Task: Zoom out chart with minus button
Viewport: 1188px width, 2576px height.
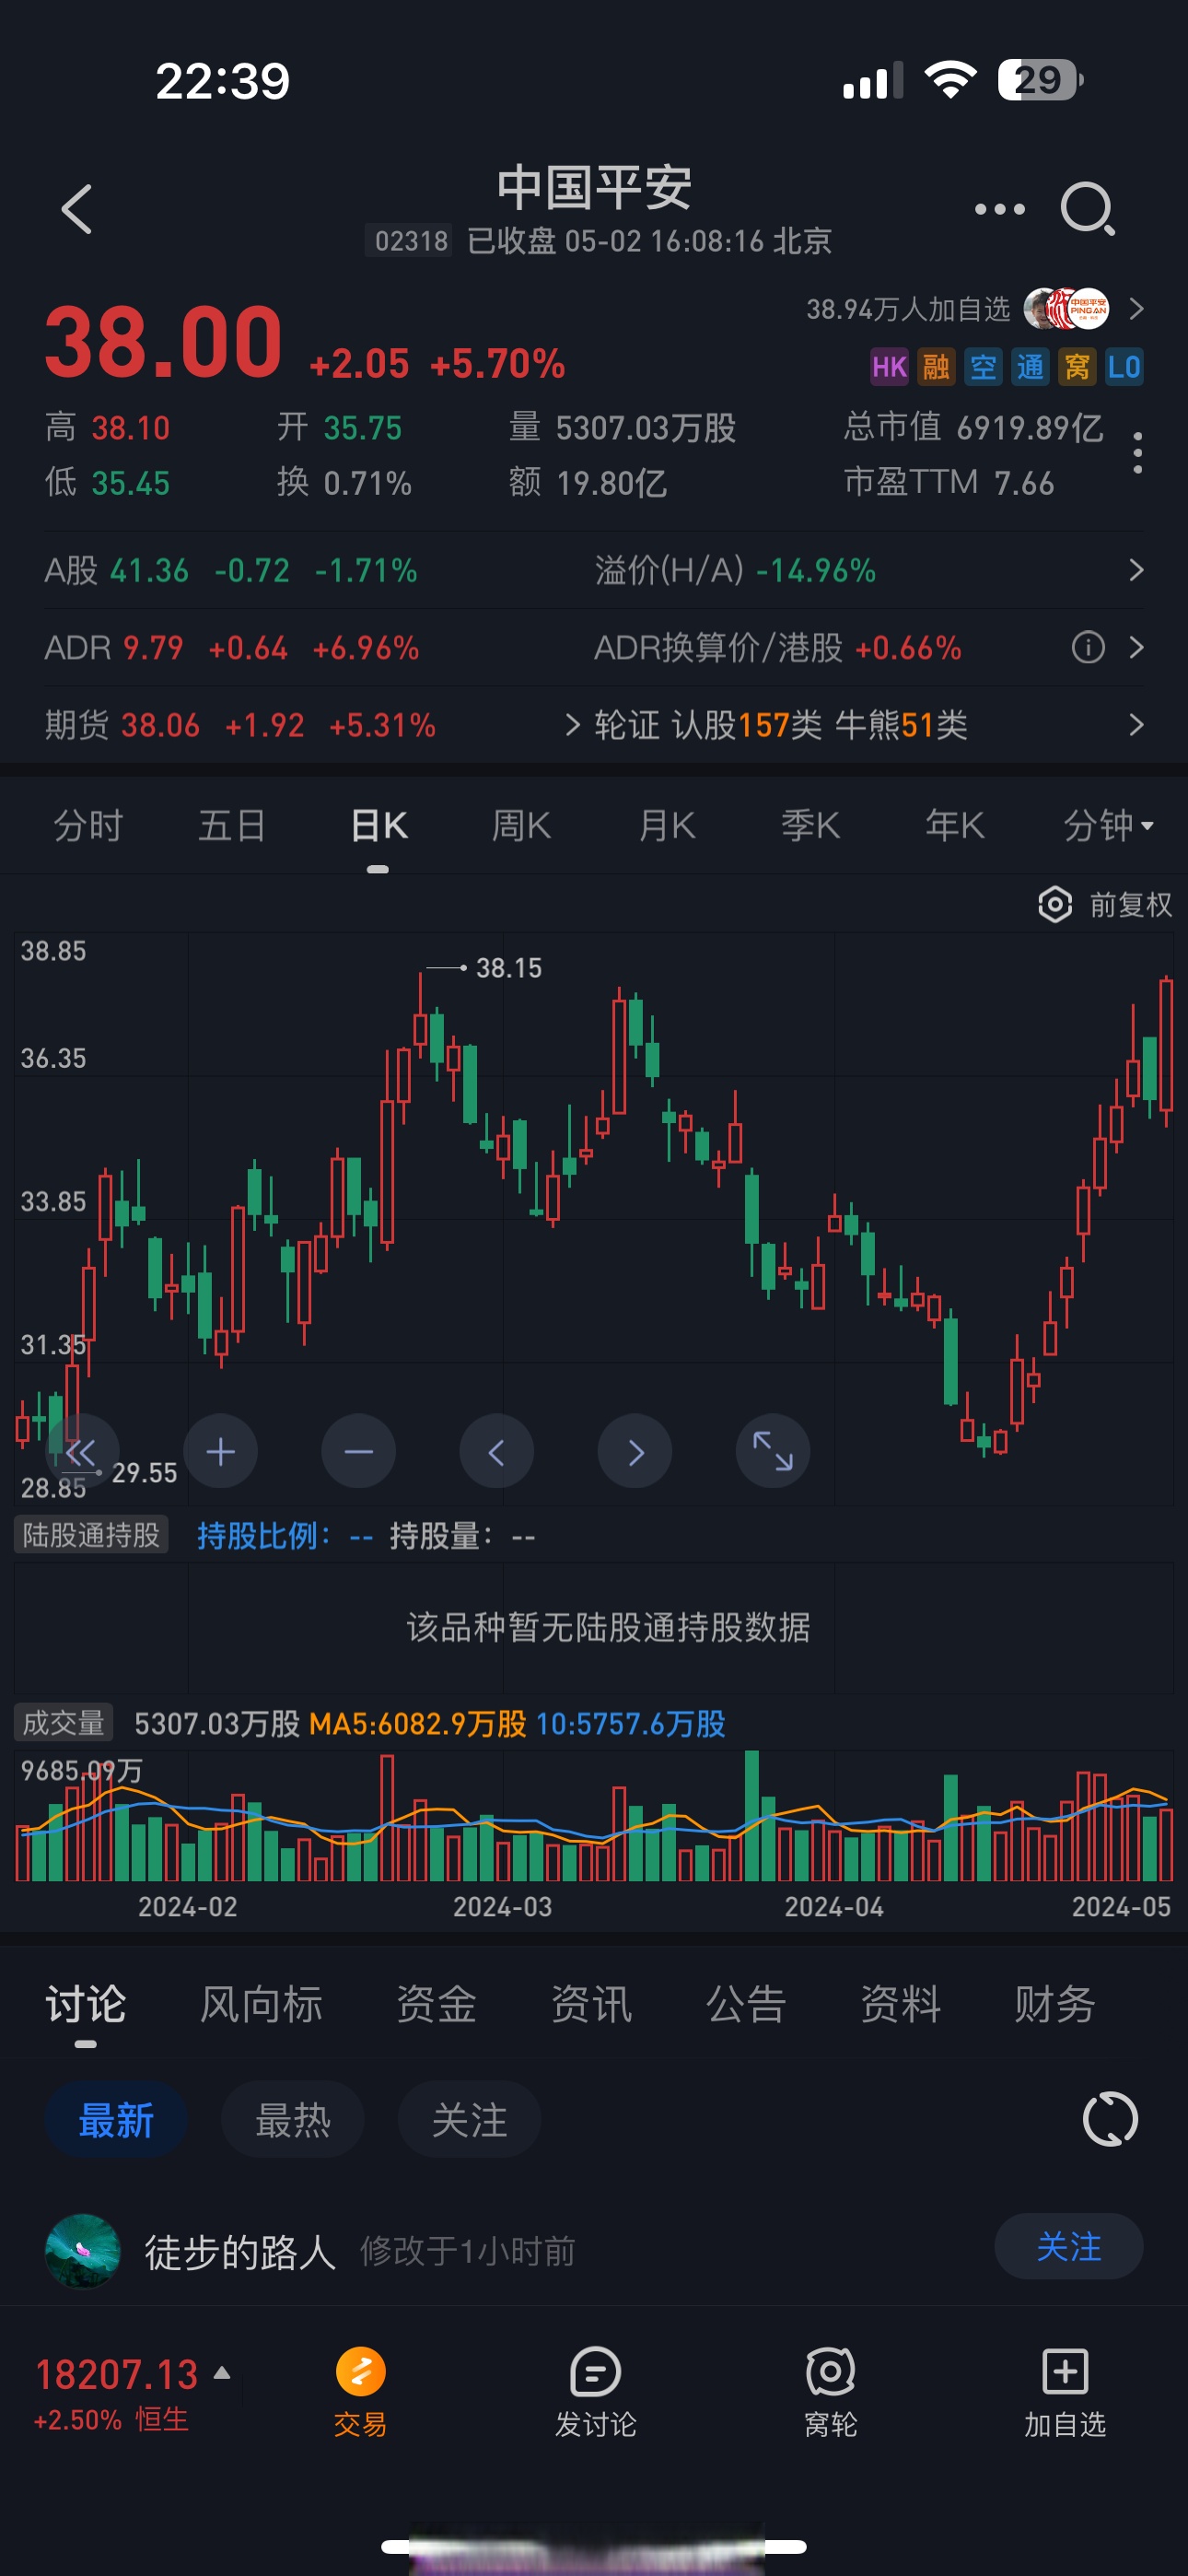Action: (x=358, y=1451)
